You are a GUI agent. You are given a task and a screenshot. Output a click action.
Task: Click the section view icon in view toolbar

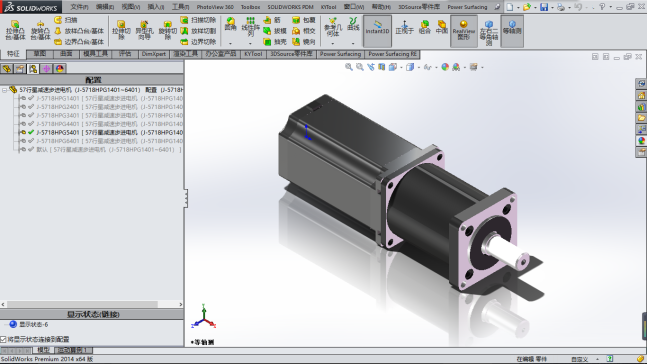(x=382, y=67)
